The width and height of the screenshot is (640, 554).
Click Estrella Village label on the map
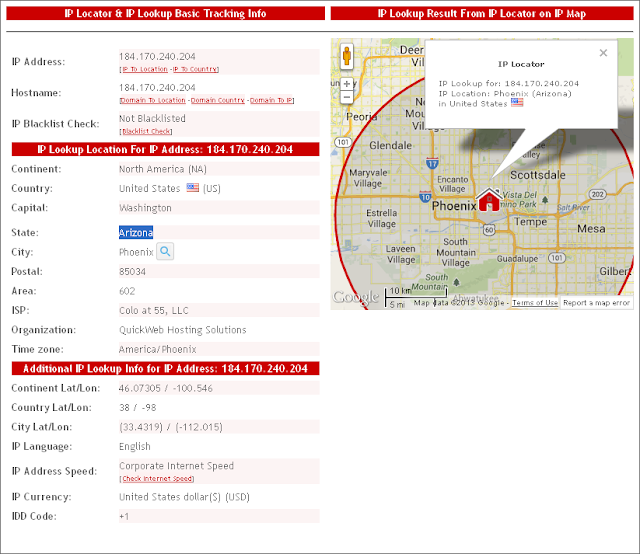(x=382, y=218)
